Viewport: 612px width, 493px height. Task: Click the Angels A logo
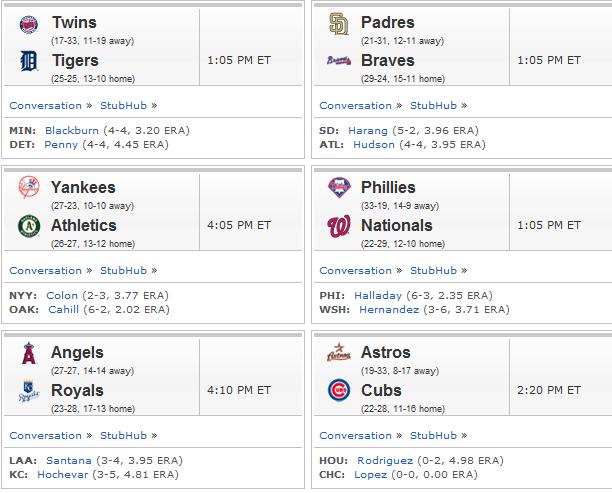[x=29, y=353]
